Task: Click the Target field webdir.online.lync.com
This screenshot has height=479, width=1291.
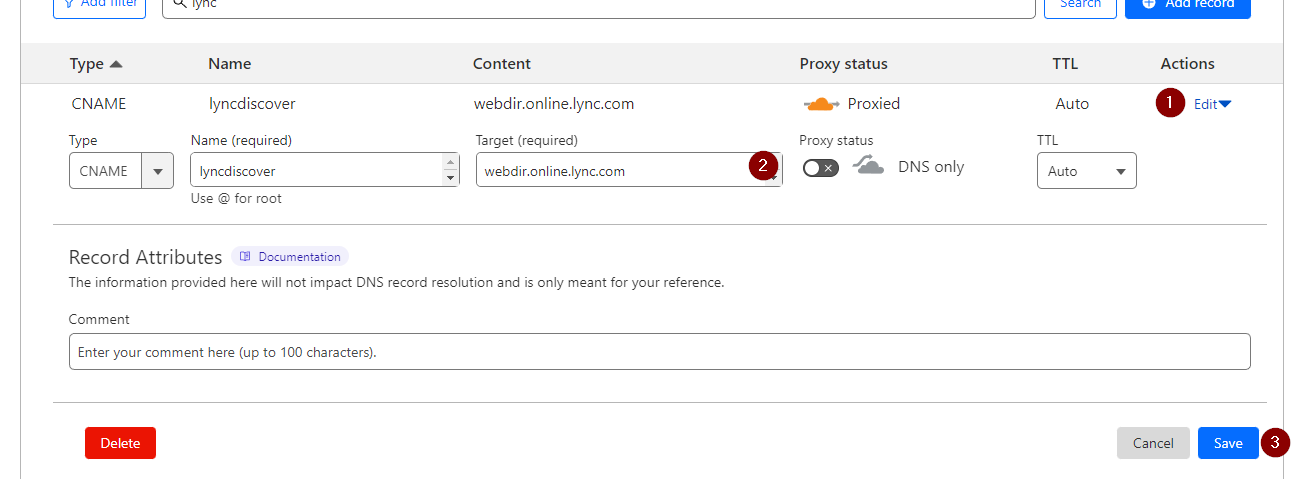Action: pyautogui.click(x=629, y=170)
